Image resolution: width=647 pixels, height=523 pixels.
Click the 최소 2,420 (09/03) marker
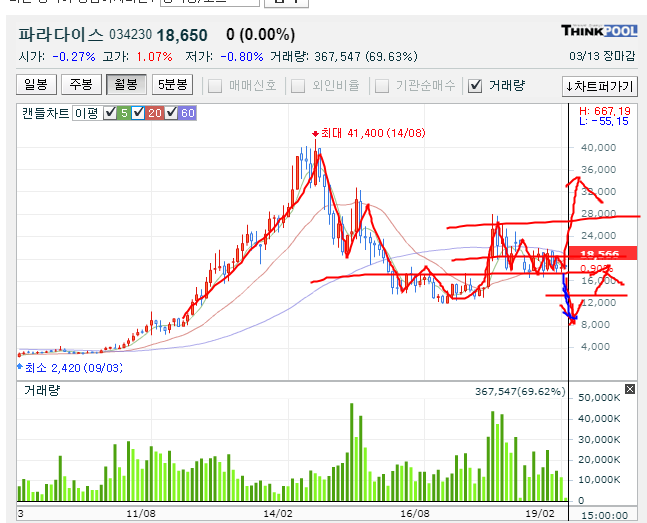[70, 367]
